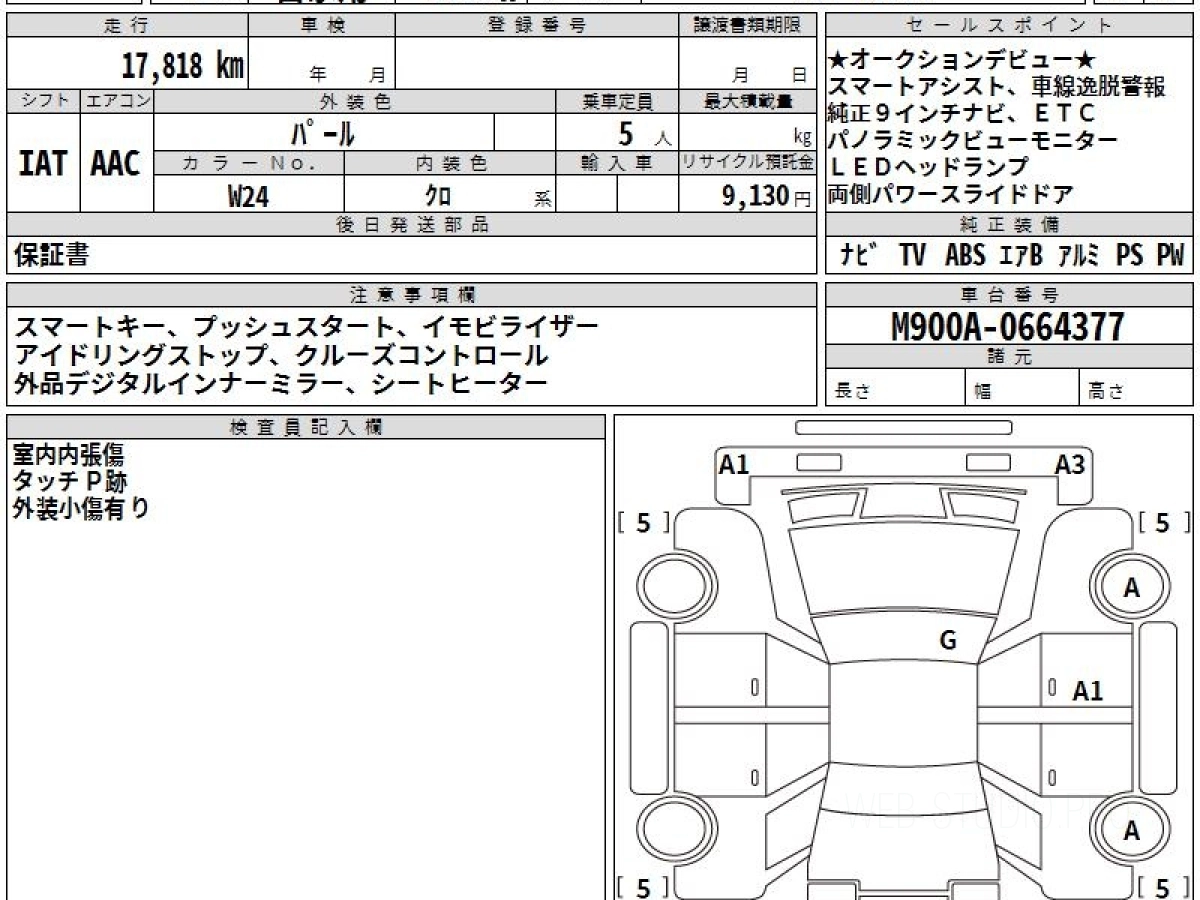Click the 外装色 header
This screenshot has width=1200, height=900.
(355, 101)
